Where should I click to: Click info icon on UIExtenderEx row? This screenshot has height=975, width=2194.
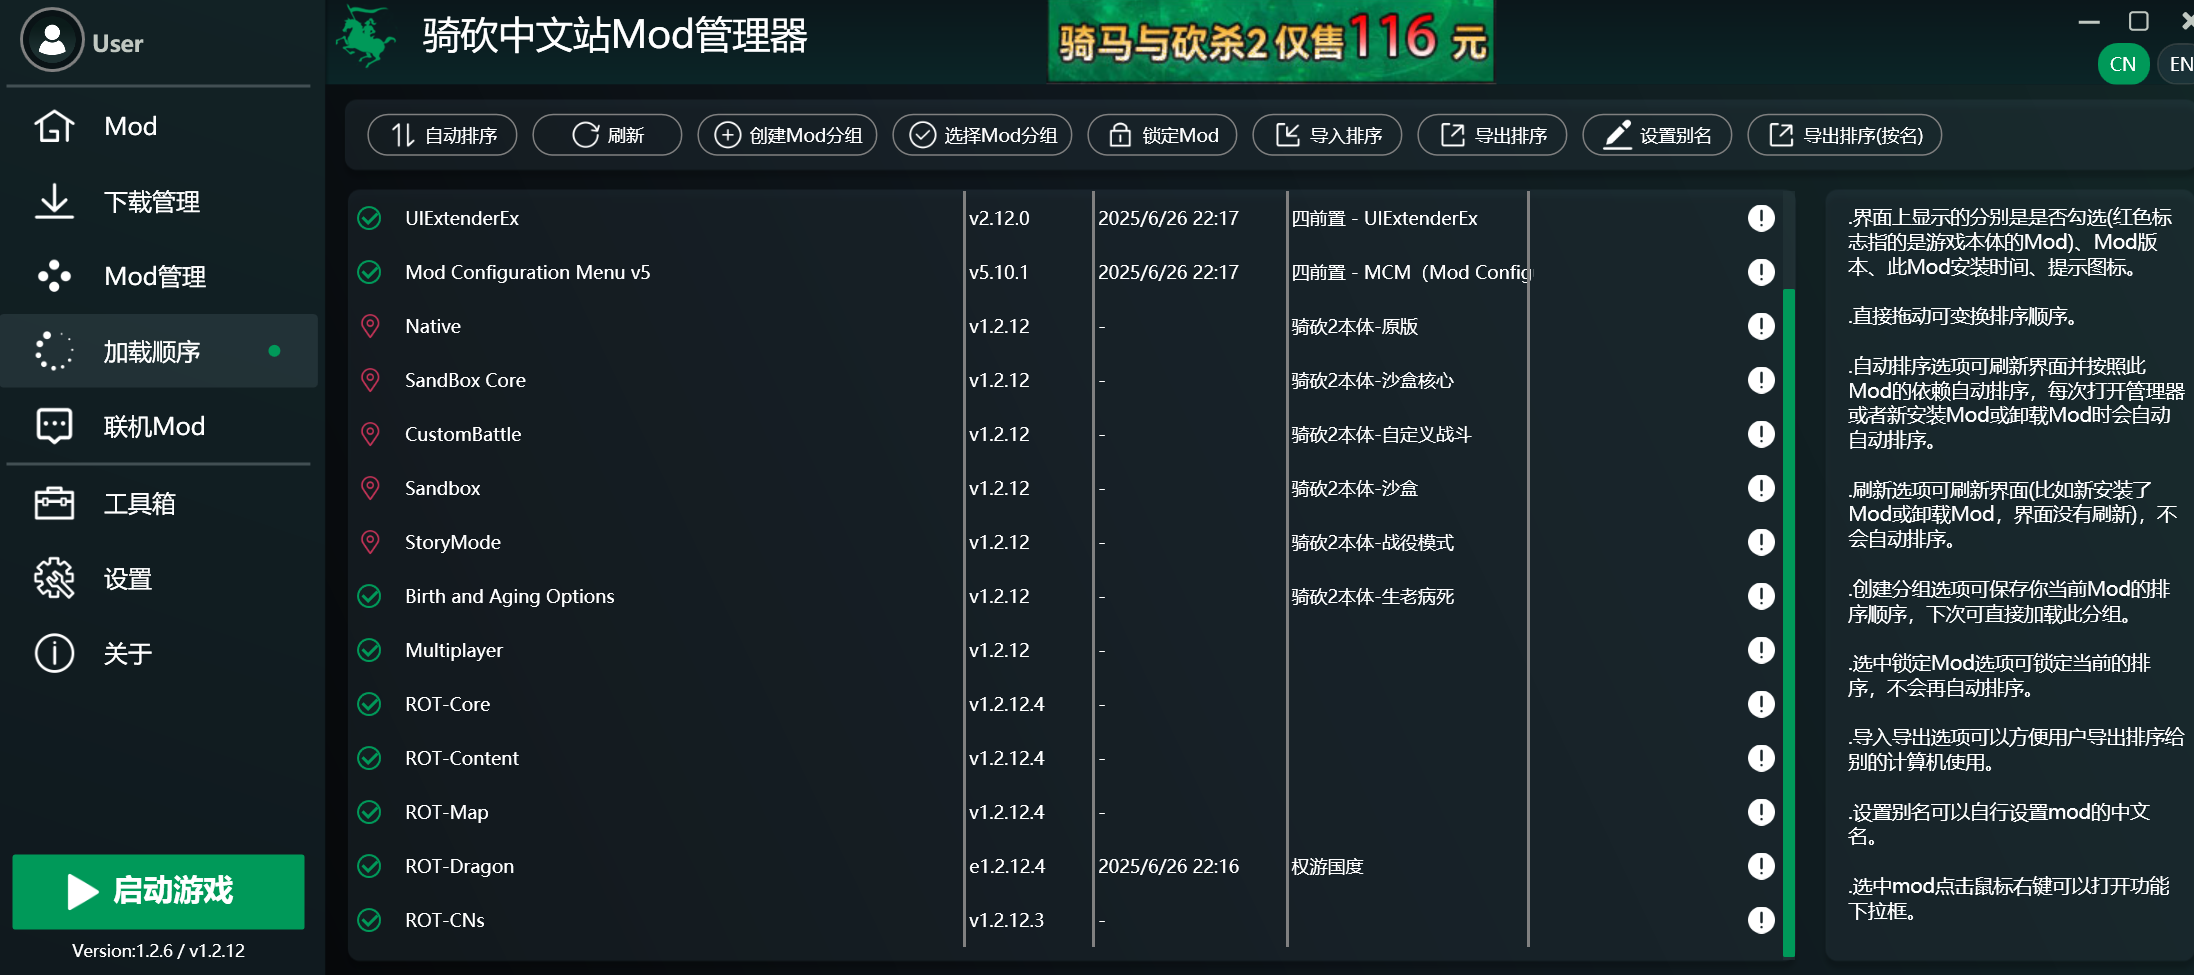point(1761,218)
